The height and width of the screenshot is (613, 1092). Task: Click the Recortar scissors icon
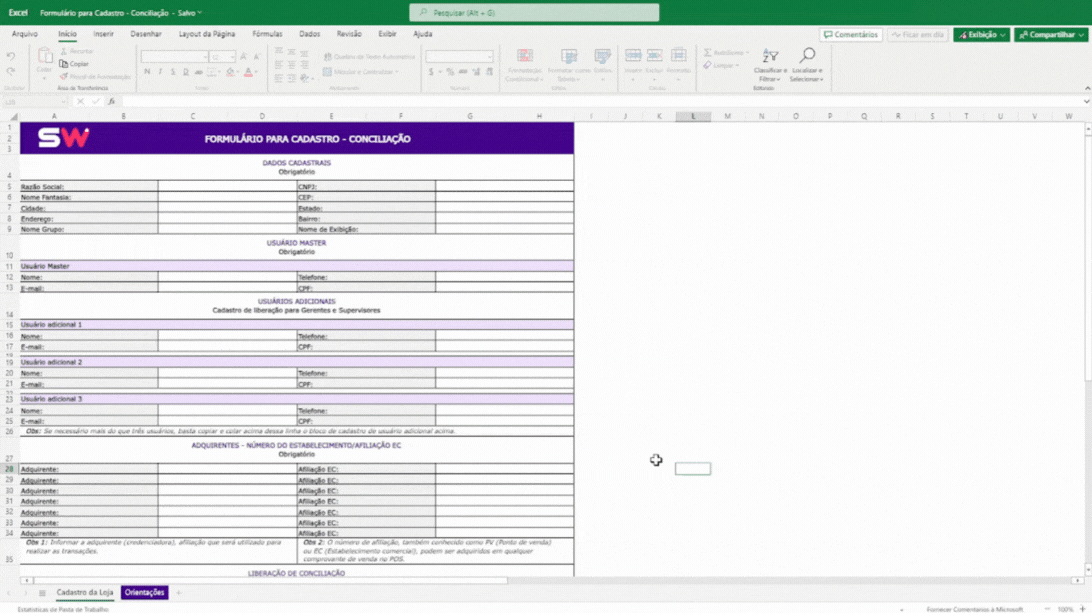point(64,51)
